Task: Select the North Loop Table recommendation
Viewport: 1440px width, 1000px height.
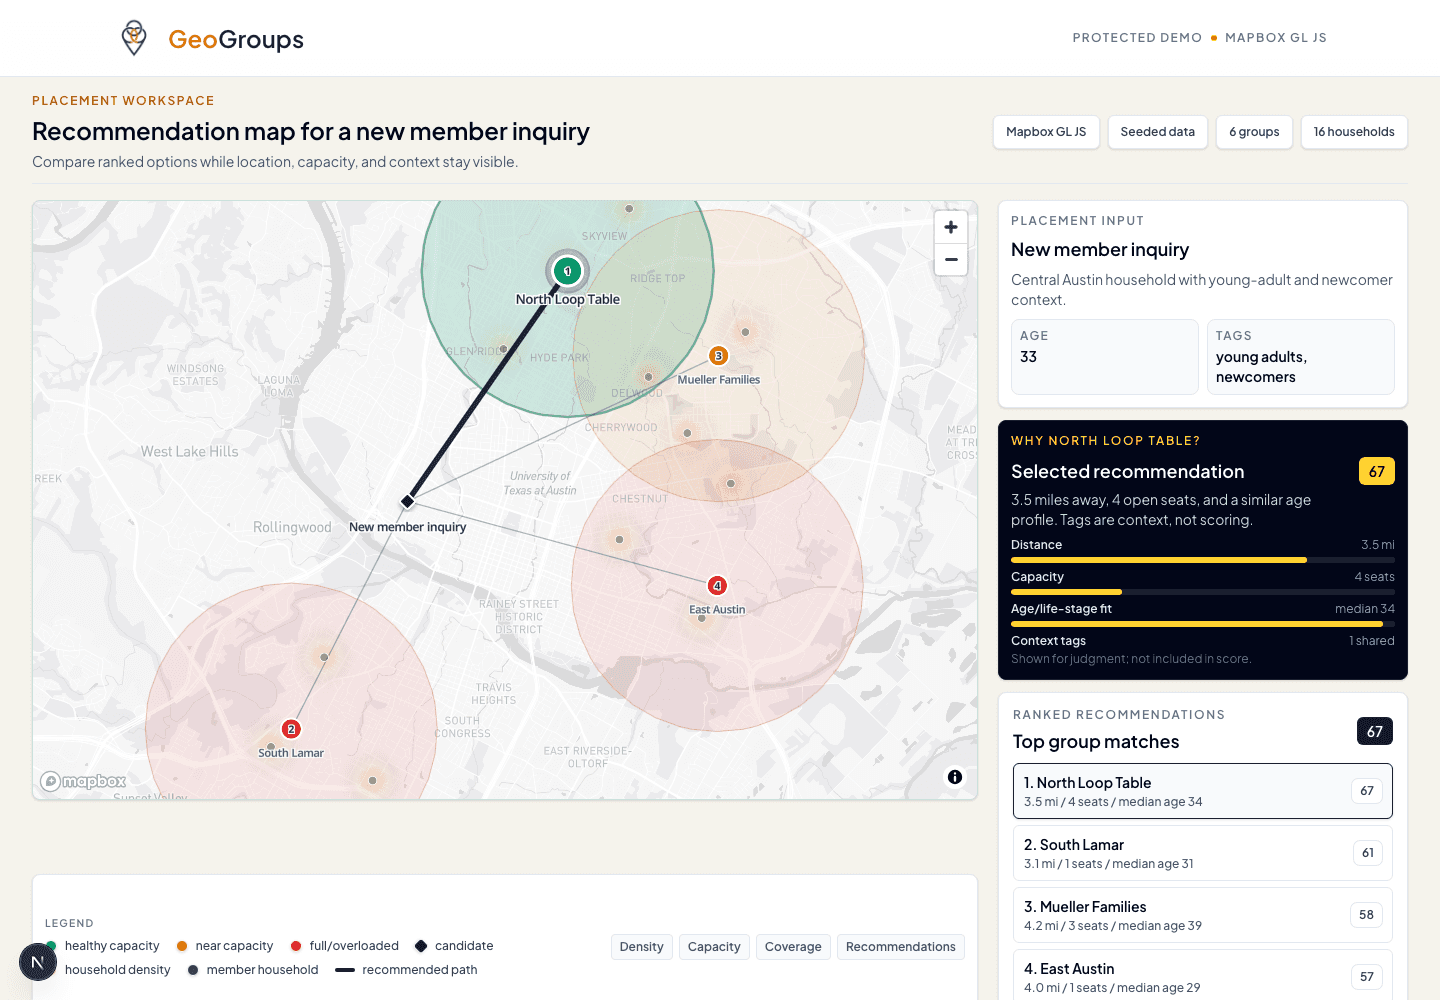Action: pos(1202,791)
